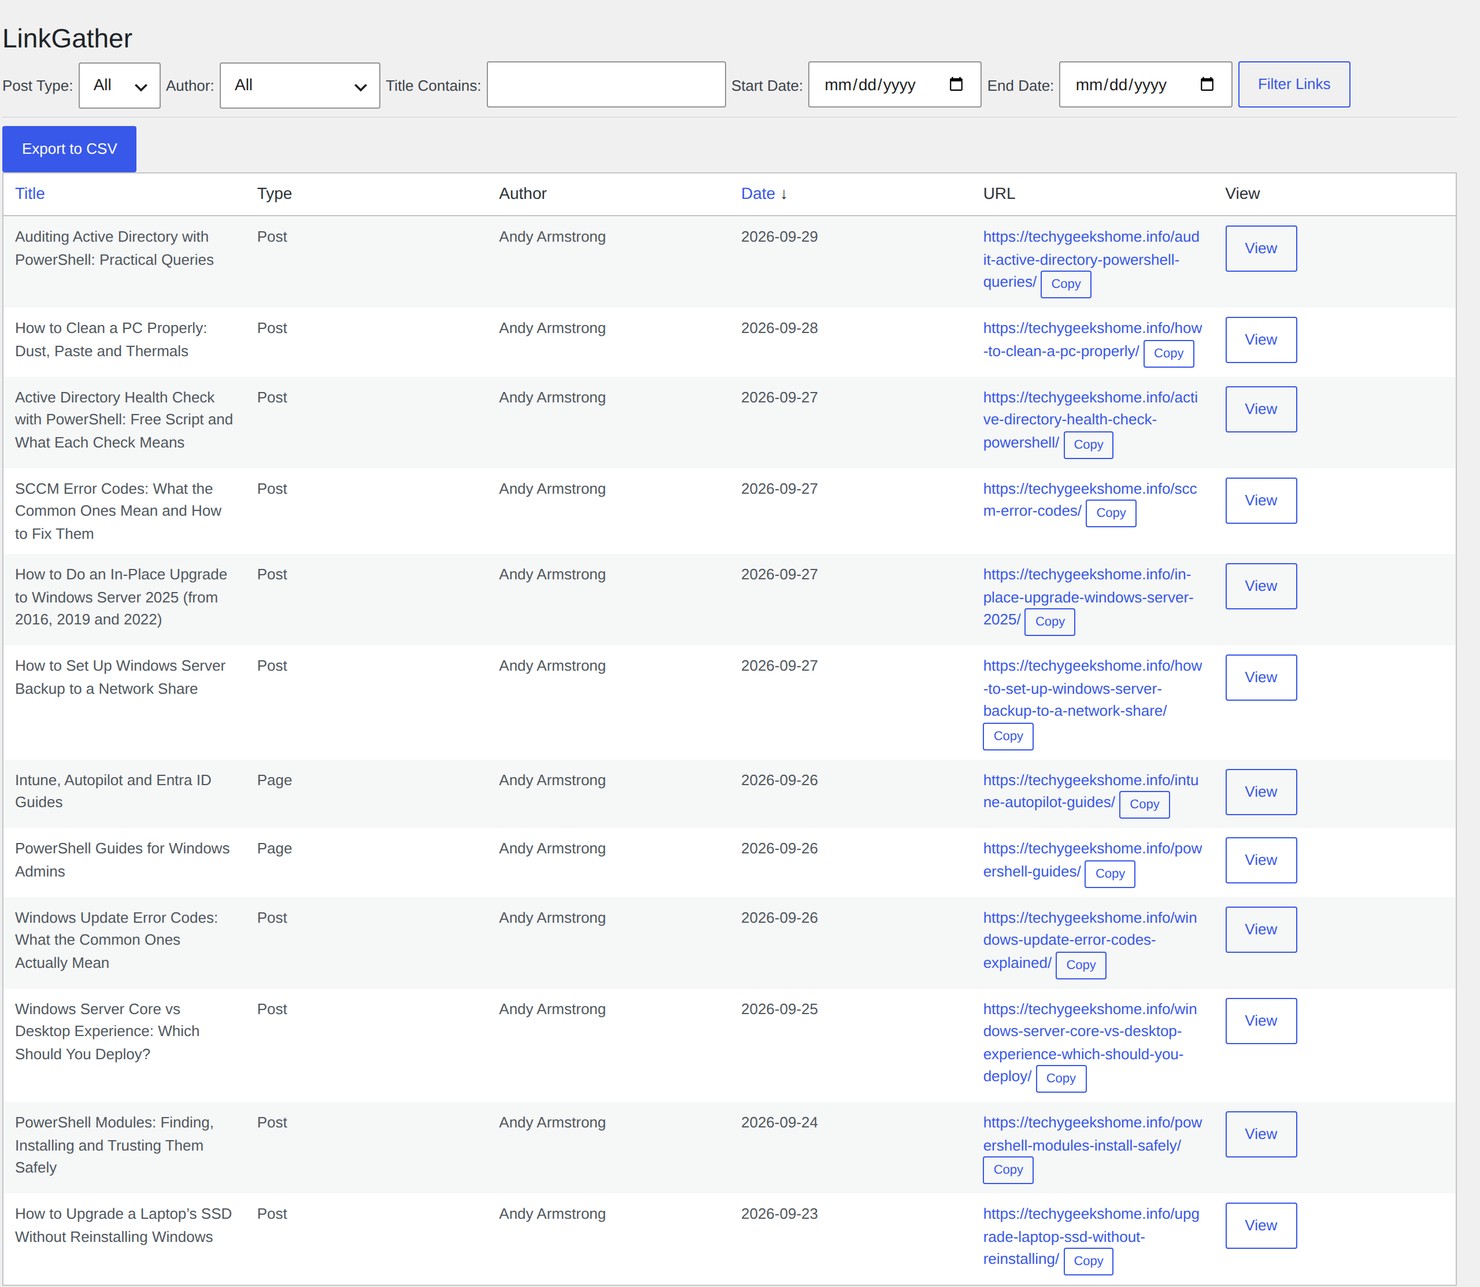View the In-Place Upgrade to Windows Server 2025 post
1480x1287 pixels.
point(1261,586)
